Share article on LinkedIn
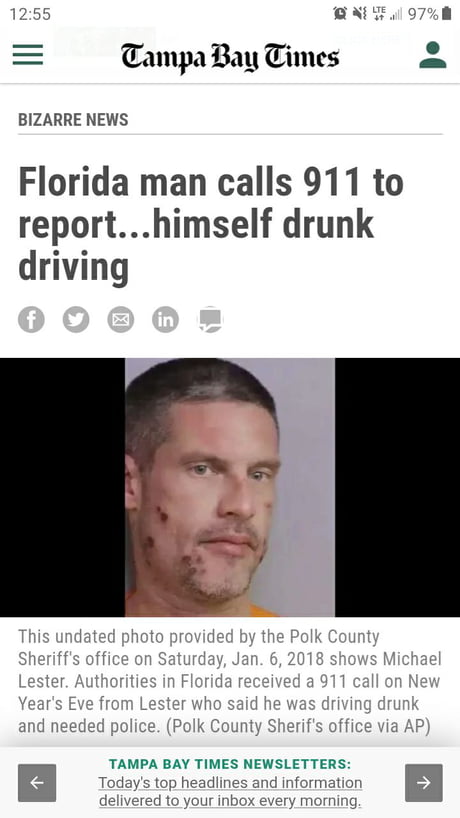460x818 pixels. 166,319
